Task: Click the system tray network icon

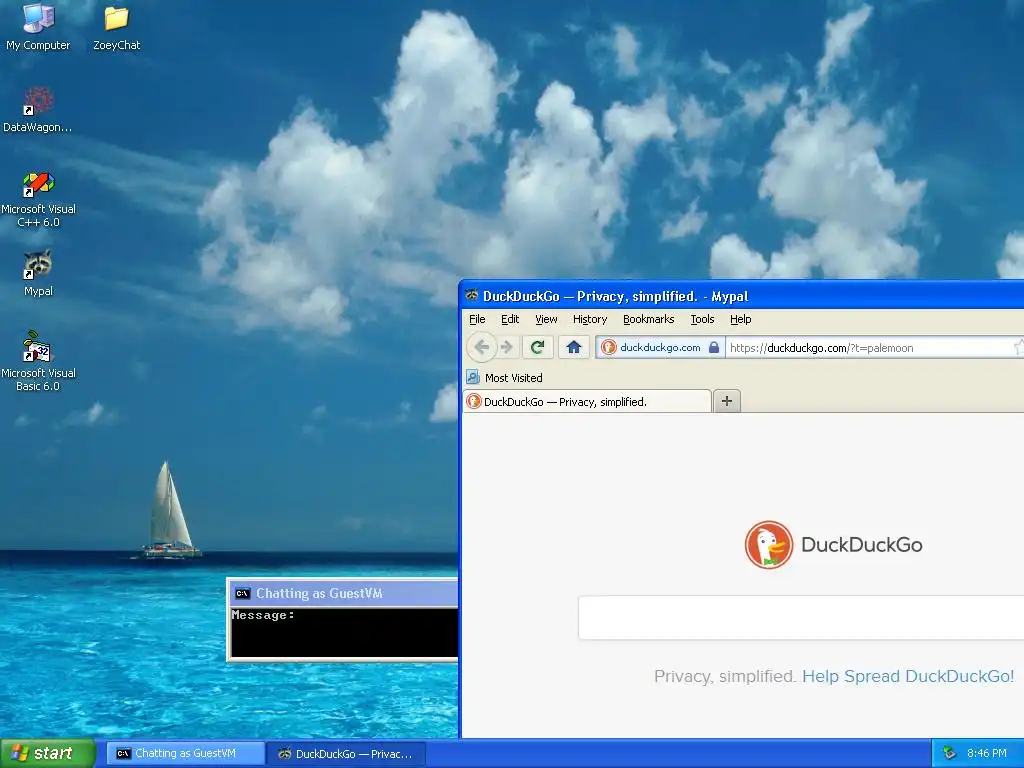Action: [x=949, y=753]
